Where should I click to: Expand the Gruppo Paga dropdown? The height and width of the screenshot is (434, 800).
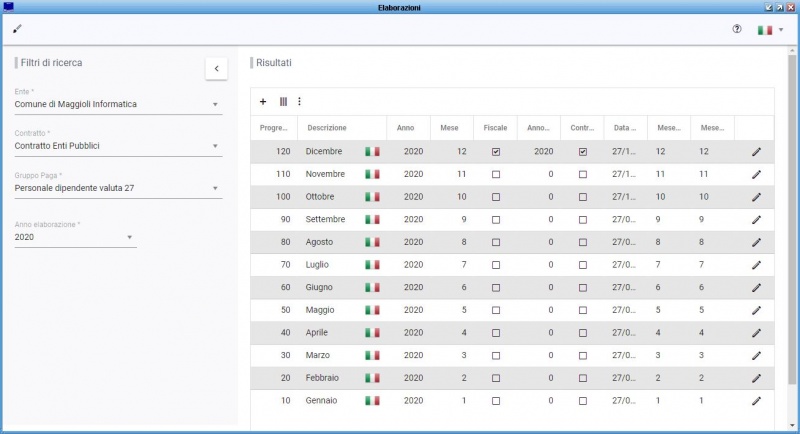pos(215,188)
